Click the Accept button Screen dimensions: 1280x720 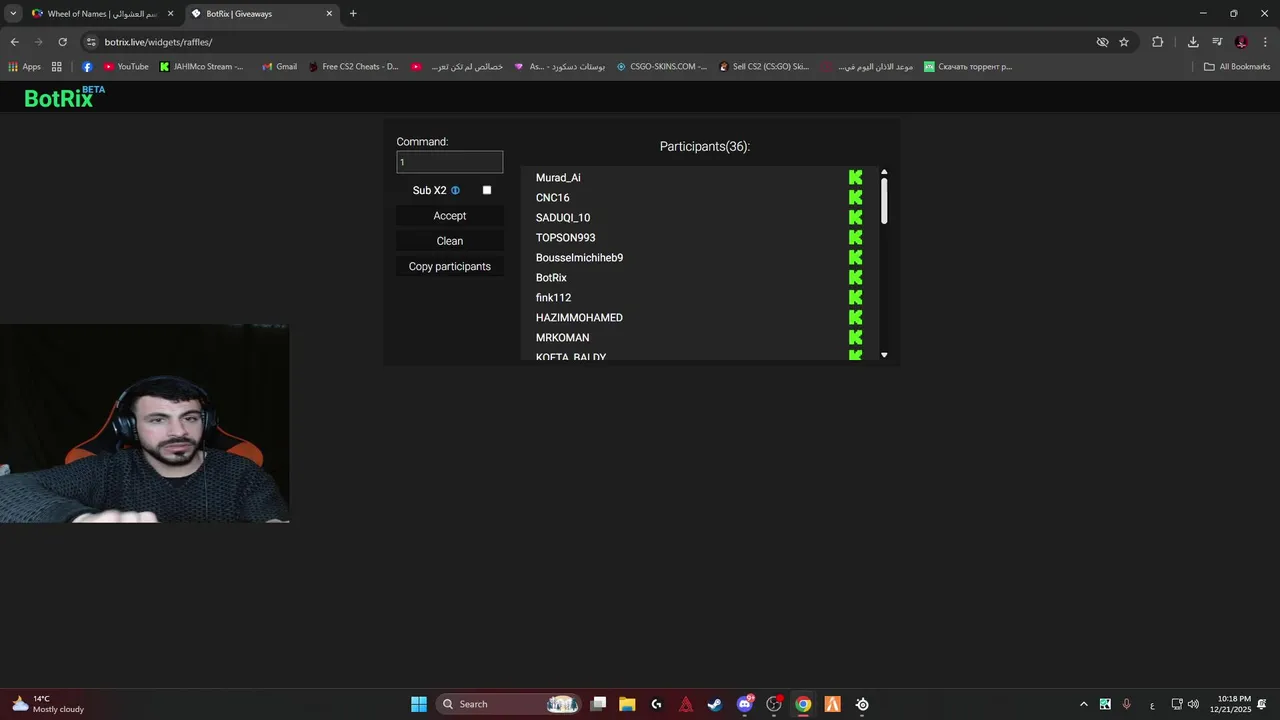click(450, 216)
